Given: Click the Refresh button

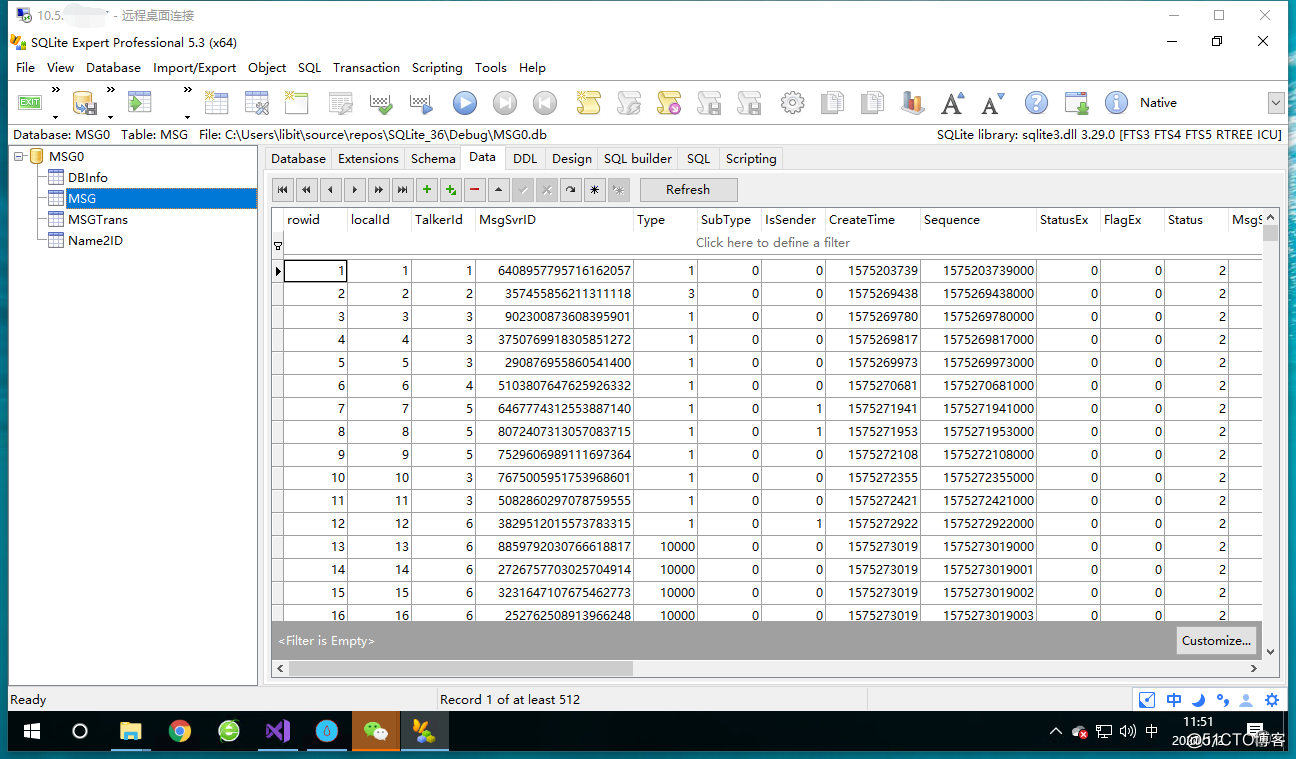Looking at the screenshot, I should click(688, 189).
